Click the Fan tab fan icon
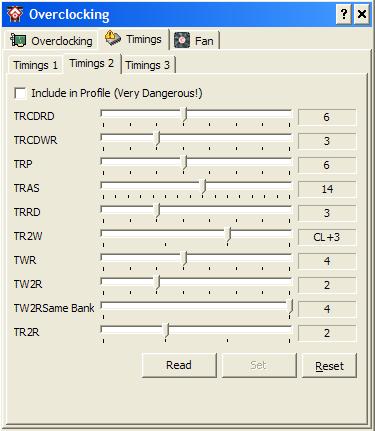This screenshot has height=431, width=375. click(x=182, y=40)
